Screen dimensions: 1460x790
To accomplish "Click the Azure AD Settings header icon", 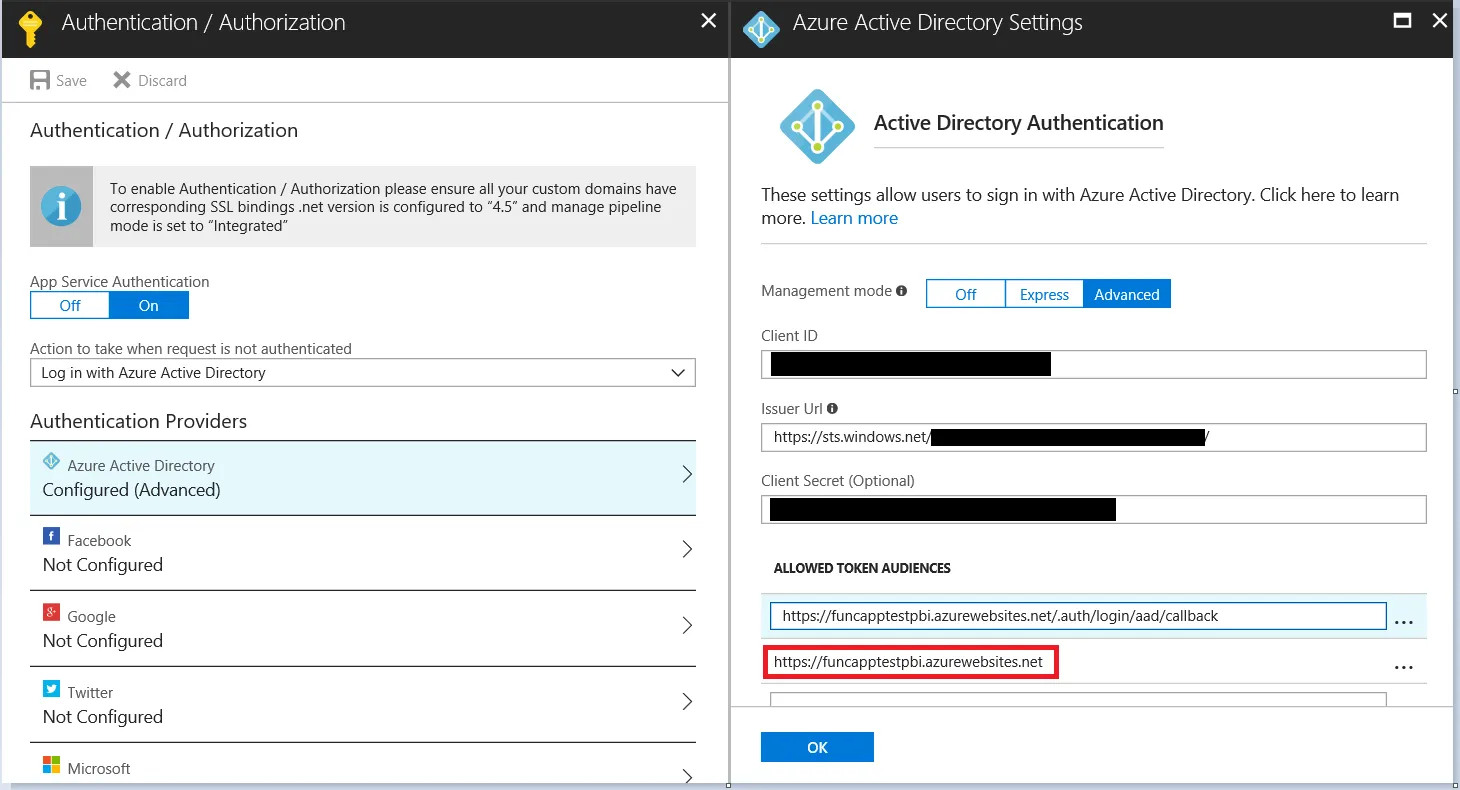I will (x=762, y=30).
